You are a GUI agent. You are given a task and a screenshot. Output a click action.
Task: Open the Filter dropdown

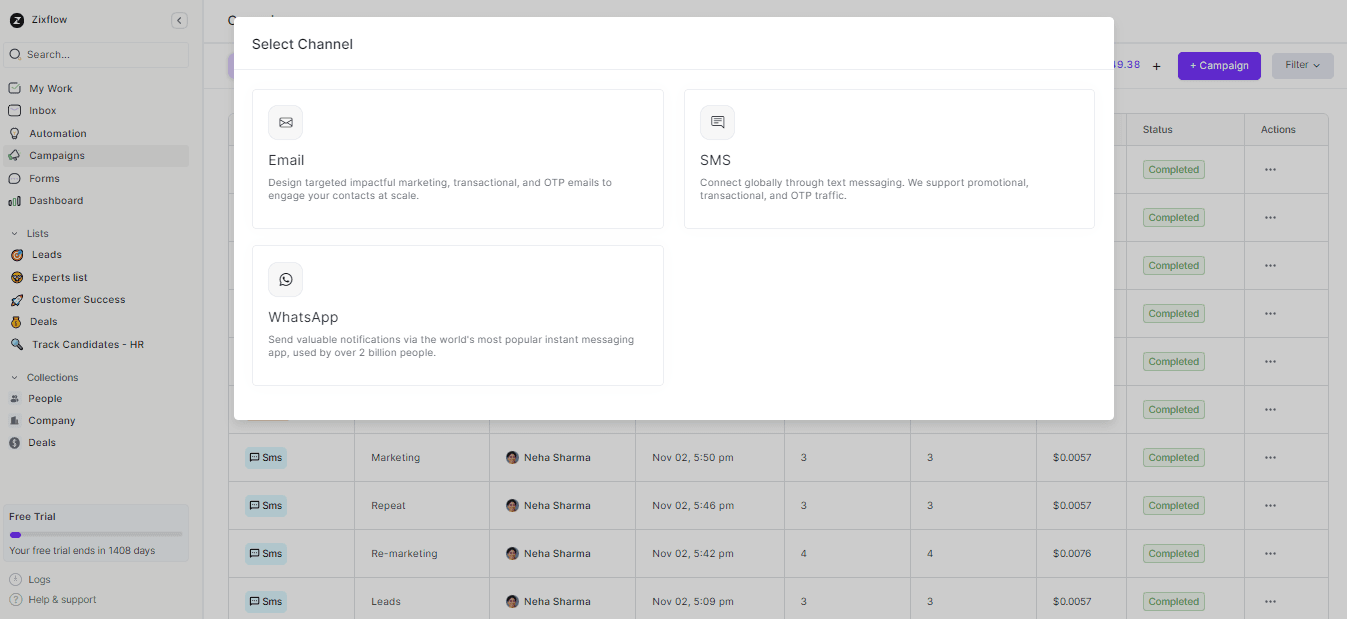[x=1302, y=64]
